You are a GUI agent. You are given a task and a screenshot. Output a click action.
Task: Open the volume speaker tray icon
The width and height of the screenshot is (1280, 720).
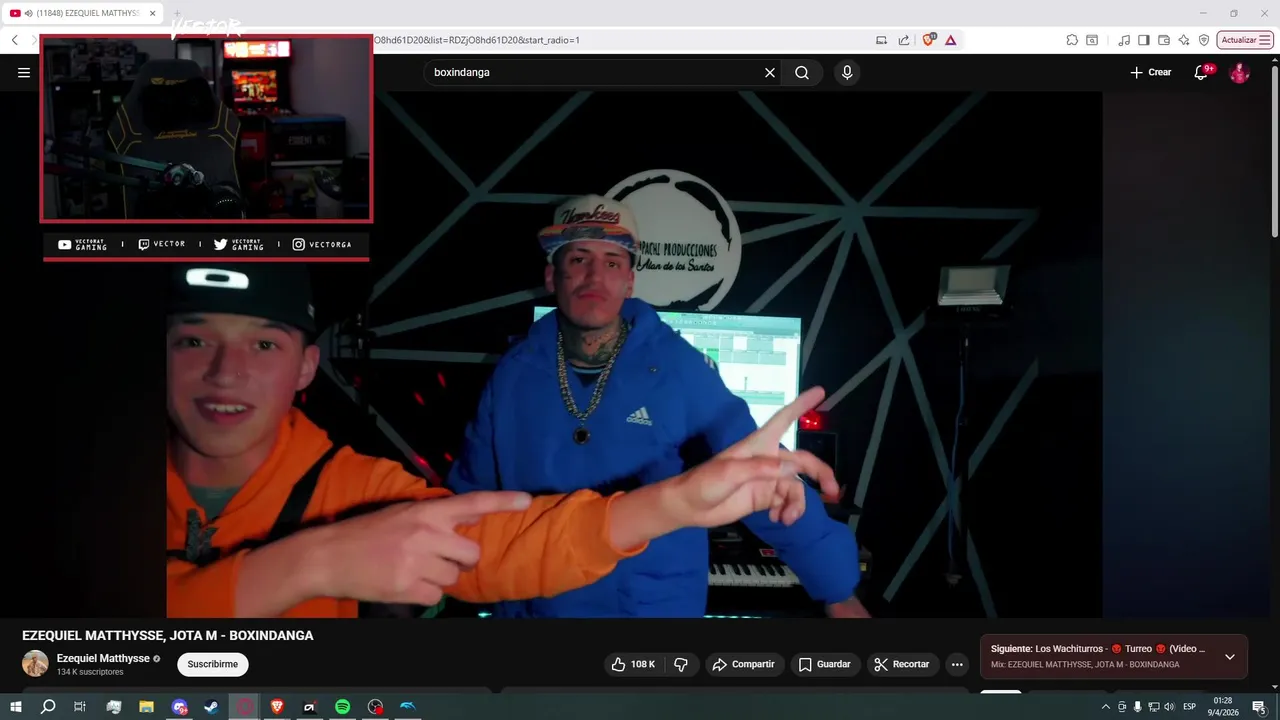click(1169, 707)
